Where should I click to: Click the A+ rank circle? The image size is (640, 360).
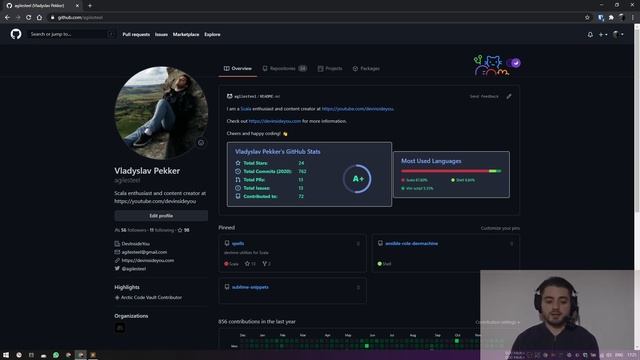coord(357,179)
